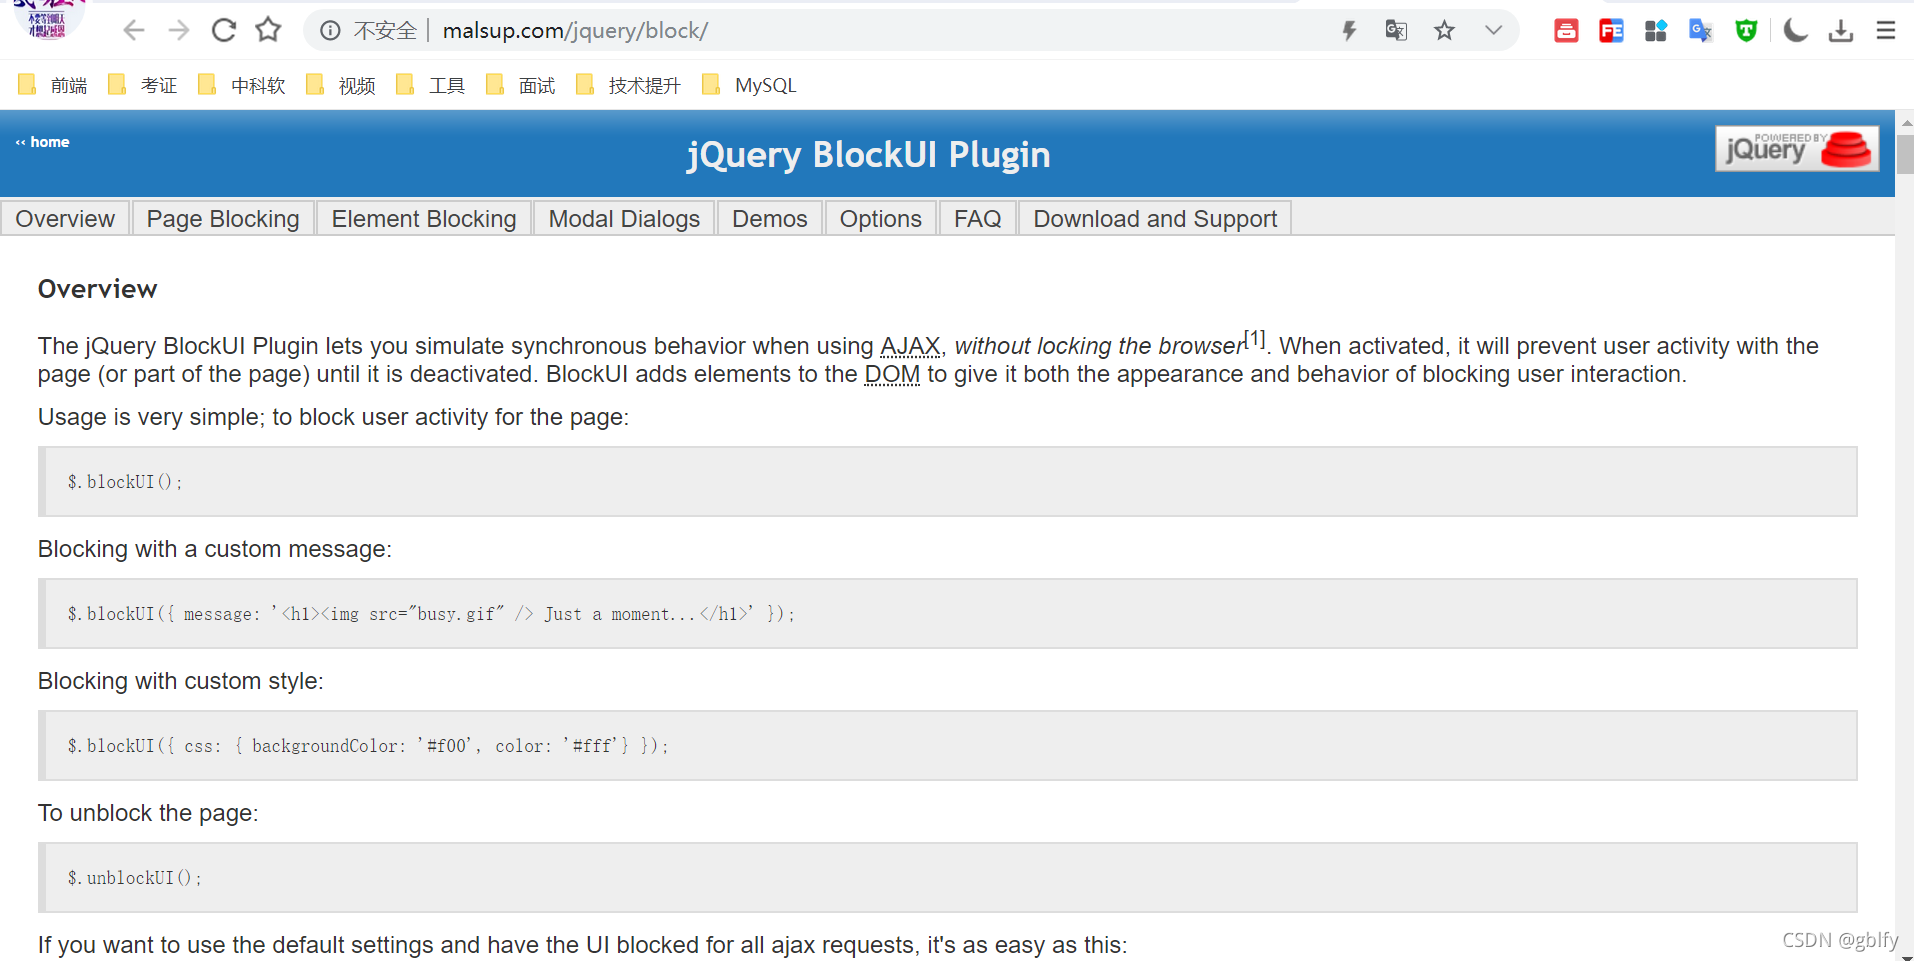Open the page translate icon in address bar
The image size is (1914, 961).
coord(1396,31)
